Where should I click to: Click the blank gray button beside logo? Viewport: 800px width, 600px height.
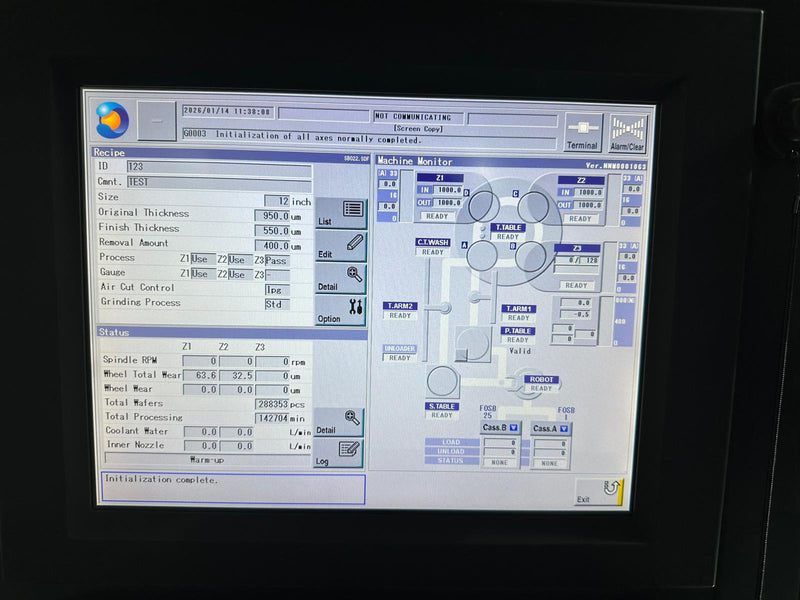(157, 121)
